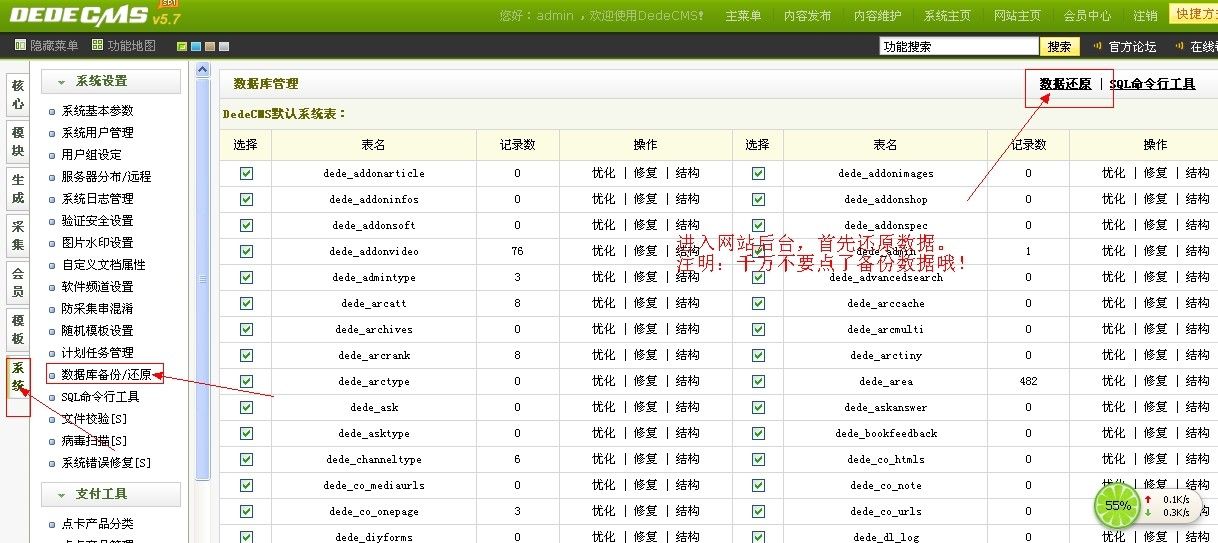Open 系统用户管理 in the sidebar
Viewport: 1218px width, 543px height.
(x=97, y=133)
